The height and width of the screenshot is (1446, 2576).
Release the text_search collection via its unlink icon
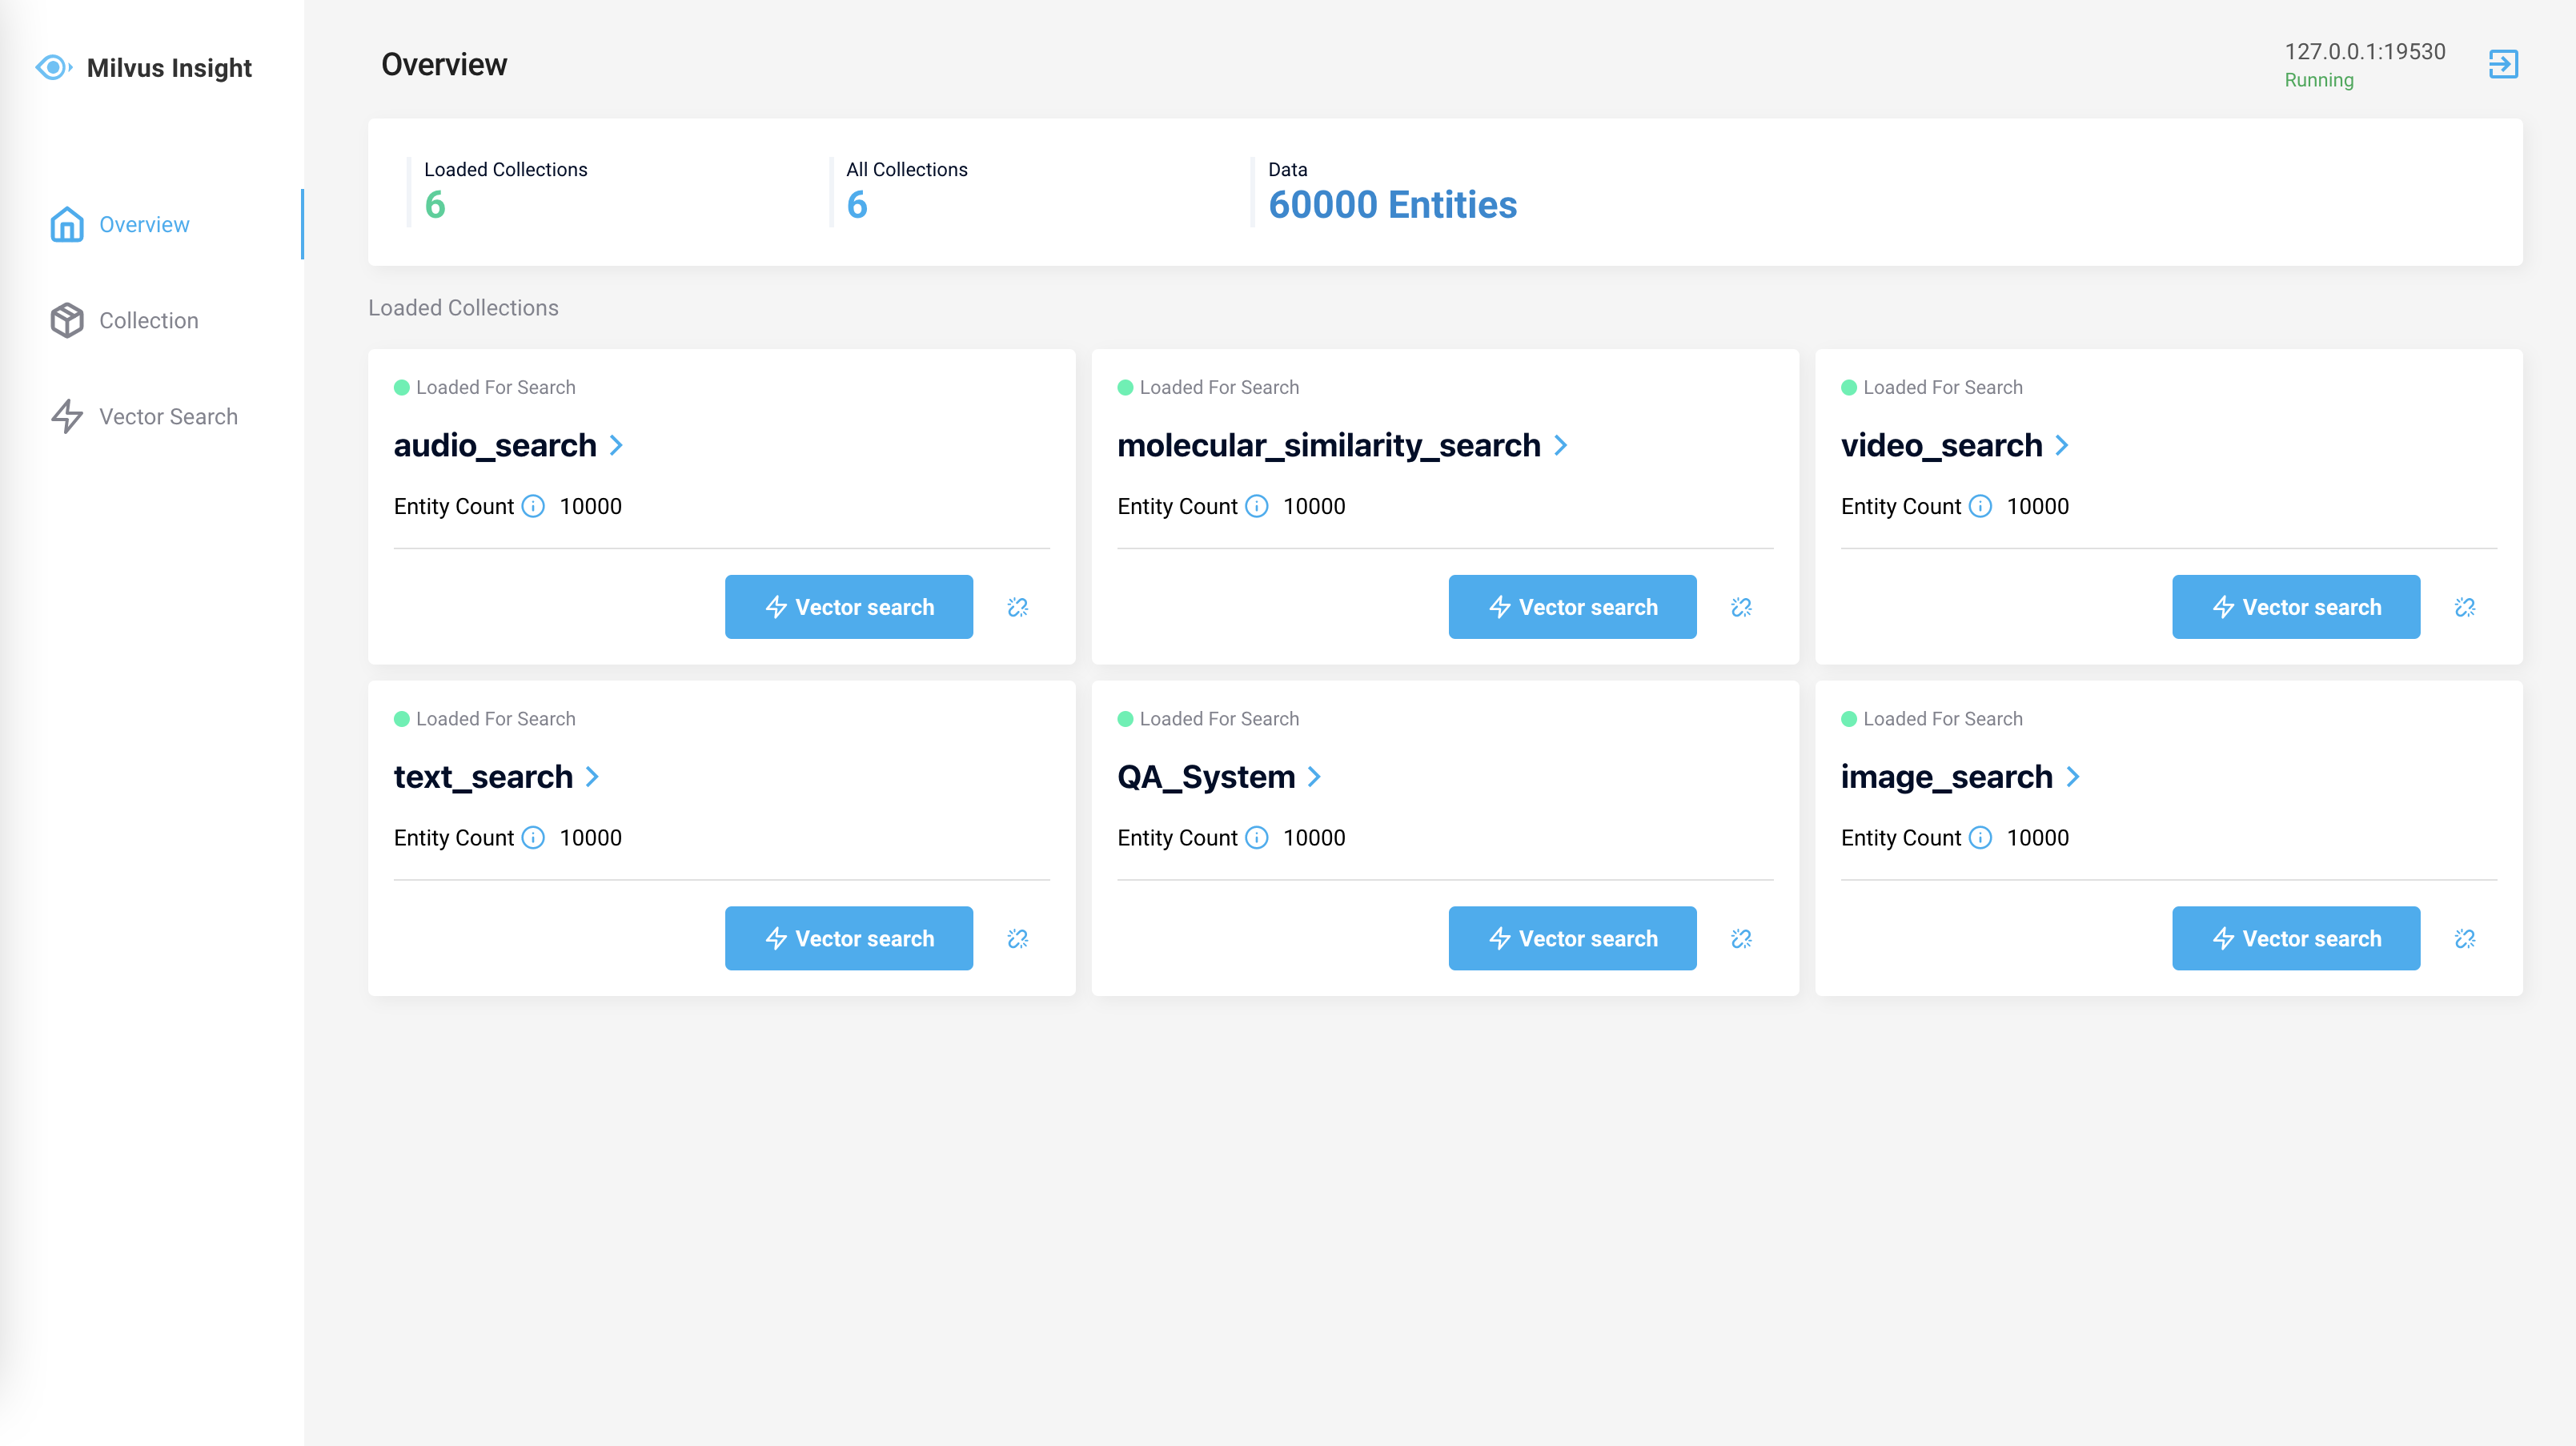pos(1018,938)
